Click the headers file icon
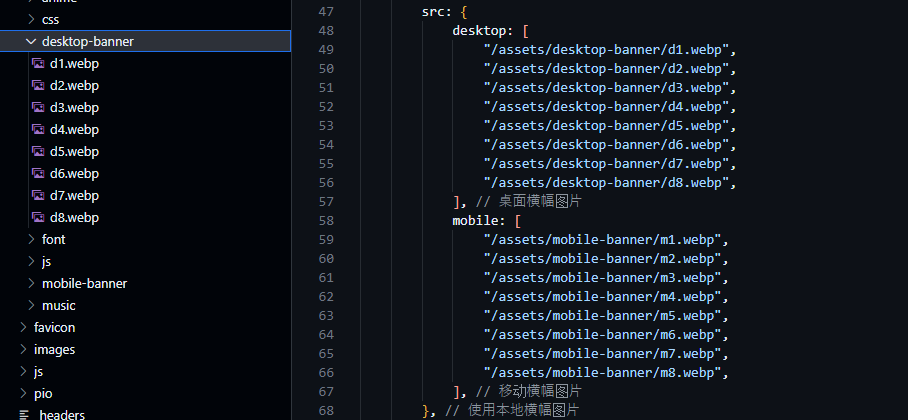Image resolution: width=908 pixels, height=420 pixels. click(25, 415)
